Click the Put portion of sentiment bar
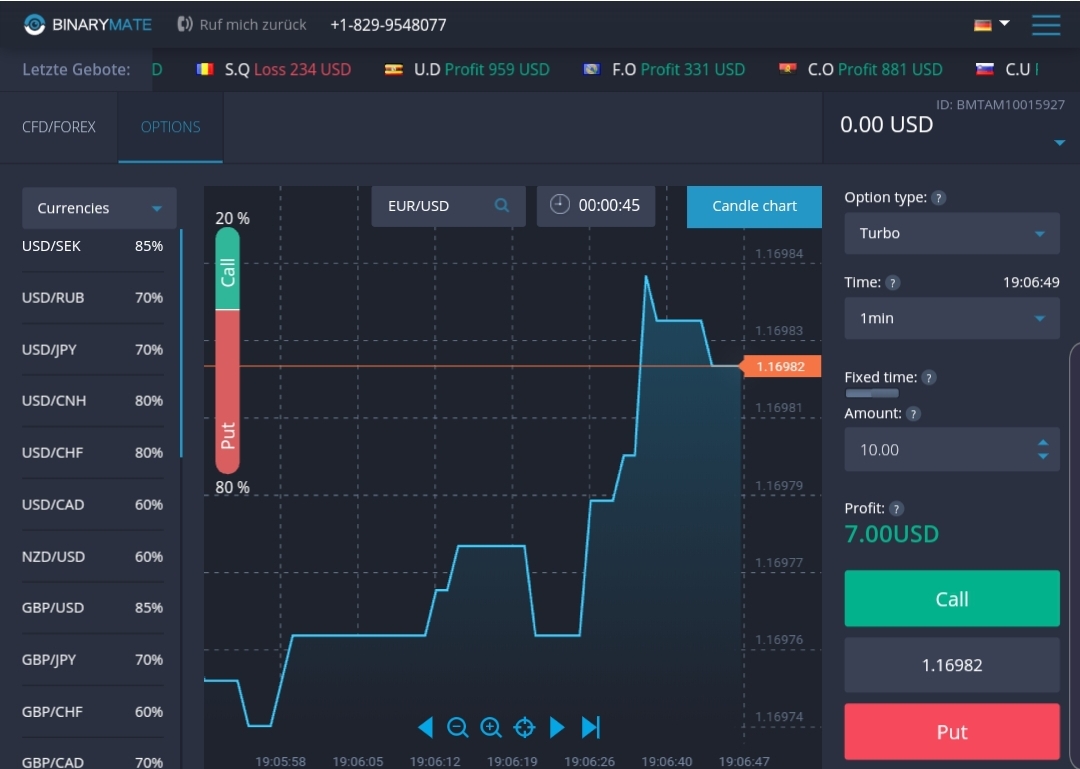 point(227,391)
